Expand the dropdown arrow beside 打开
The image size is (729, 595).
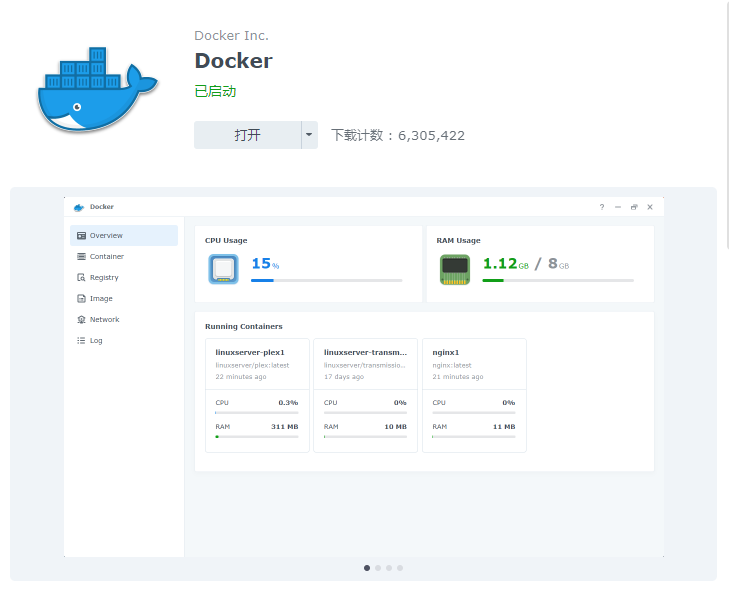(x=309, y=135)
